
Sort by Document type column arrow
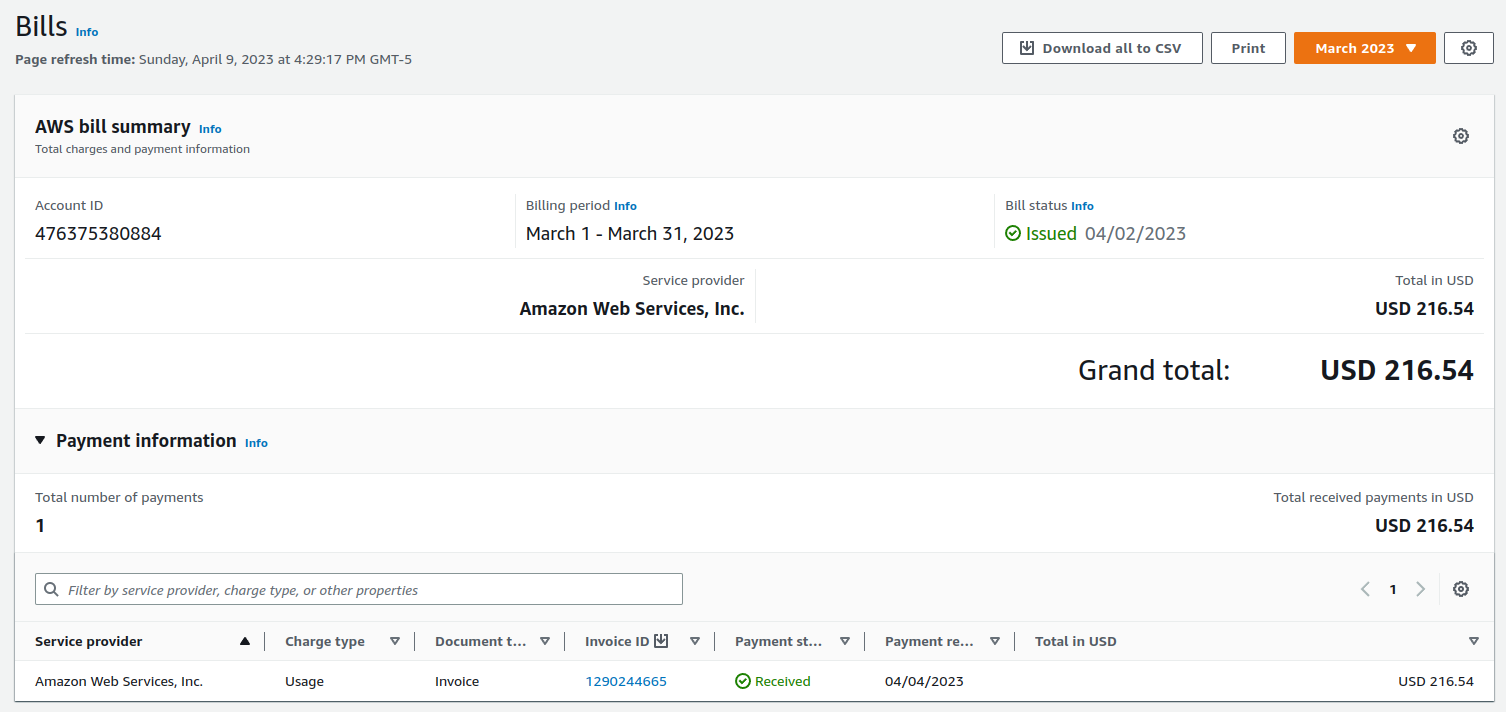(545, 642)
